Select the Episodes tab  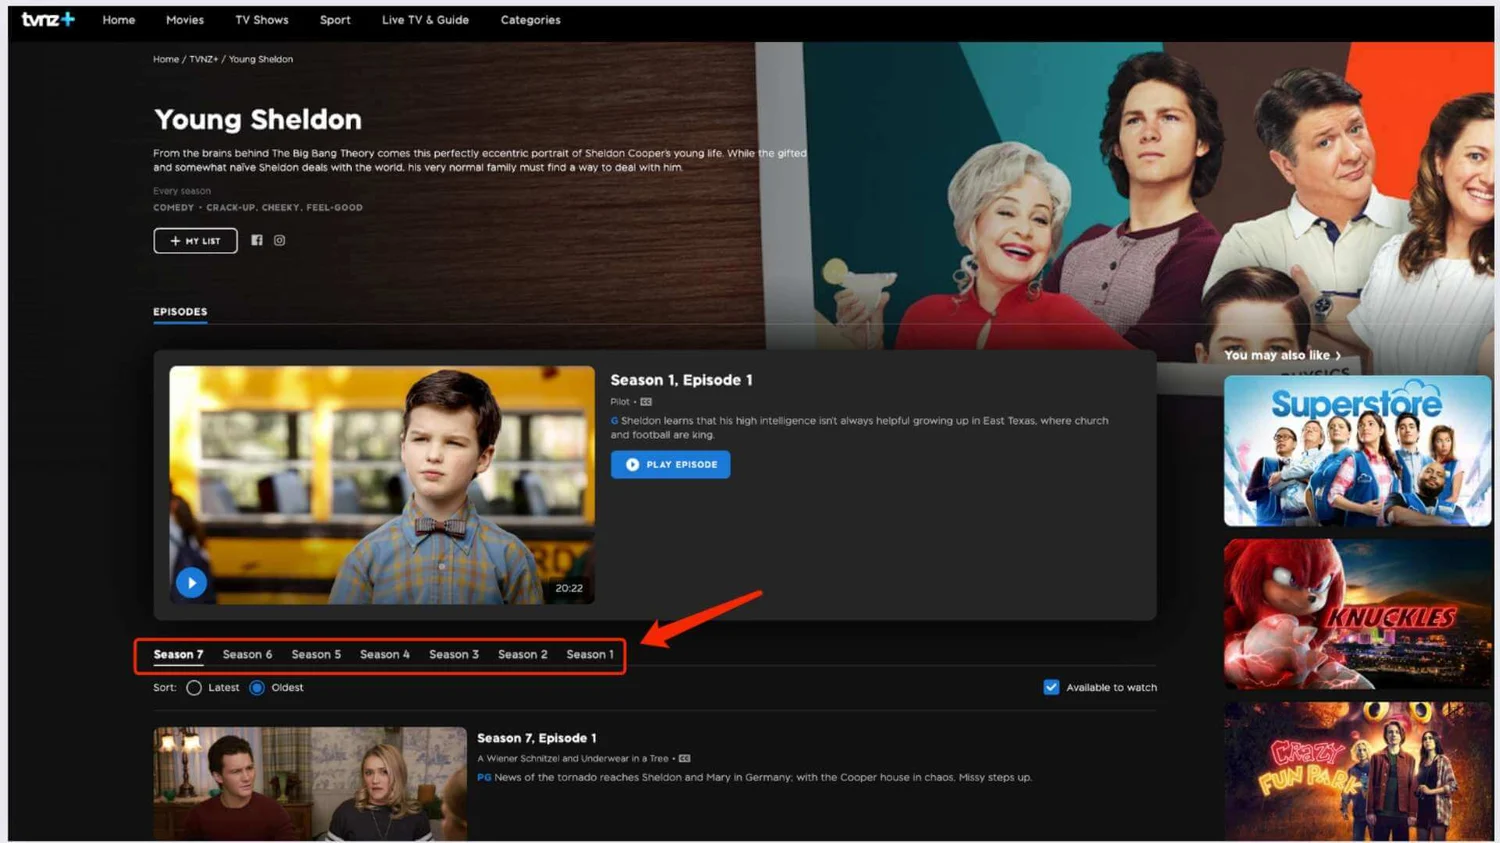pyautogui.click(x=180, y=312)
